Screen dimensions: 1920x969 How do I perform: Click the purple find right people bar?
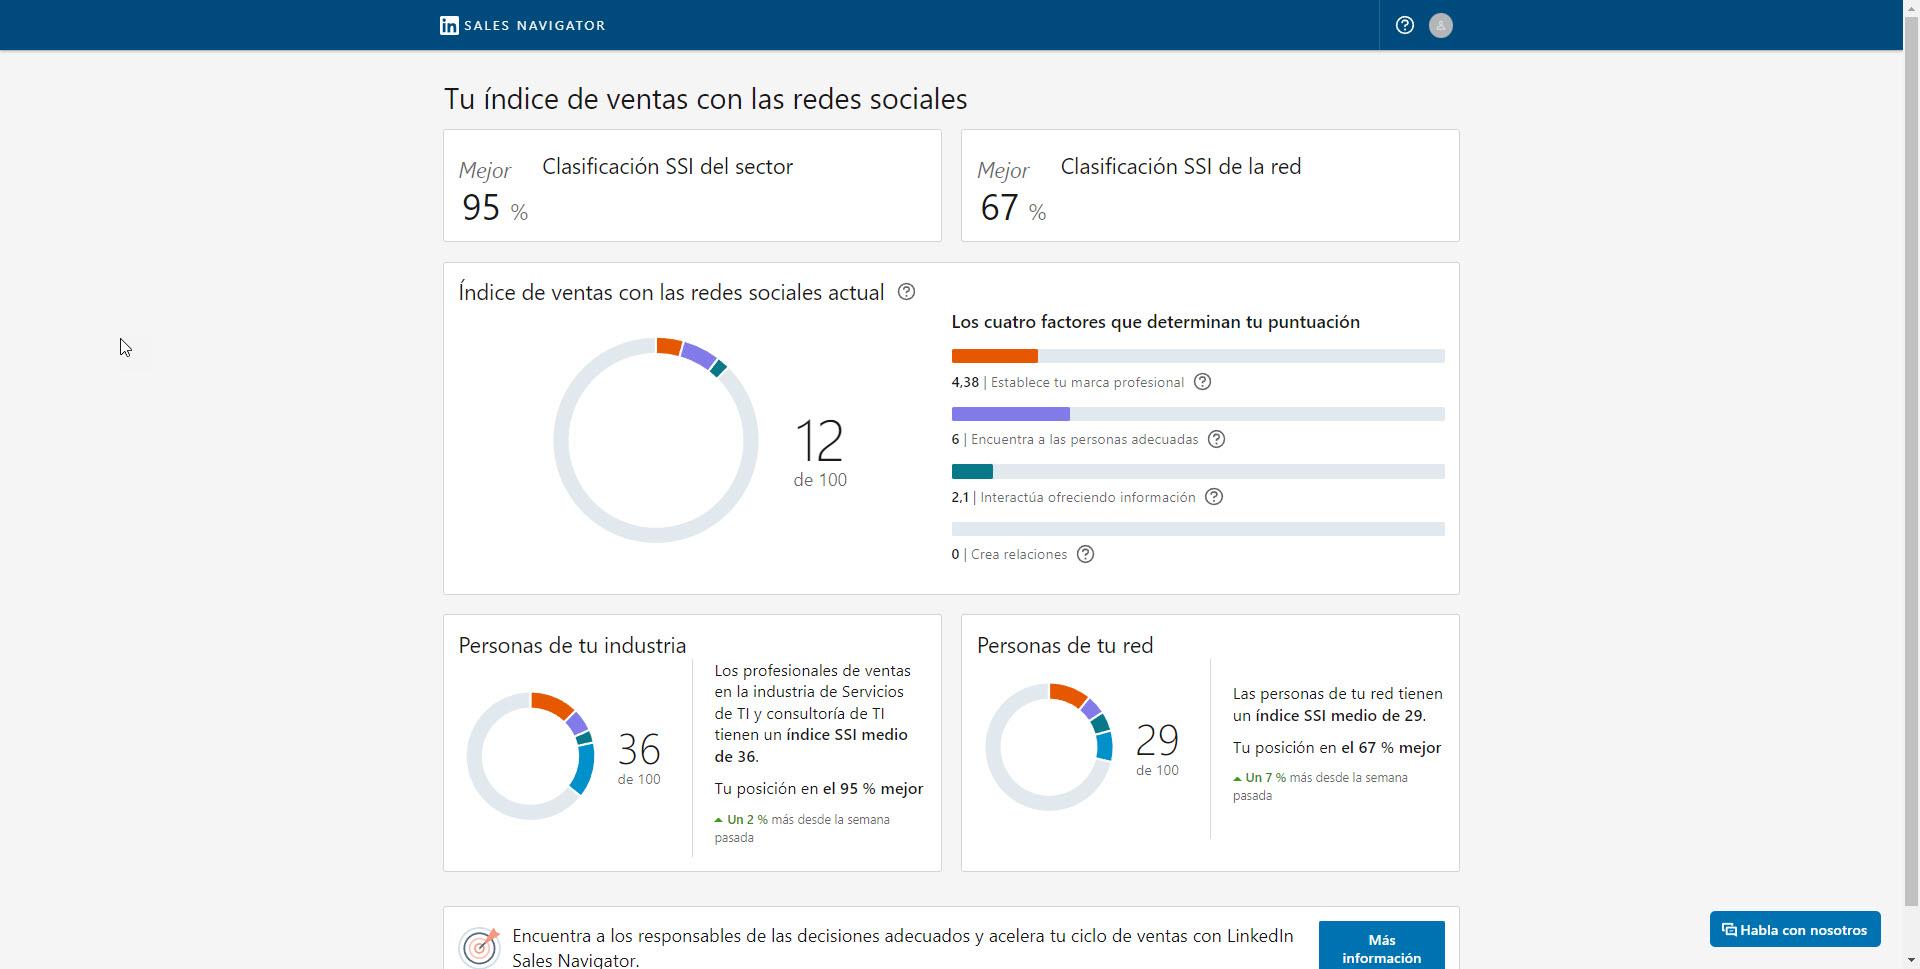(x=1198, y=414)
